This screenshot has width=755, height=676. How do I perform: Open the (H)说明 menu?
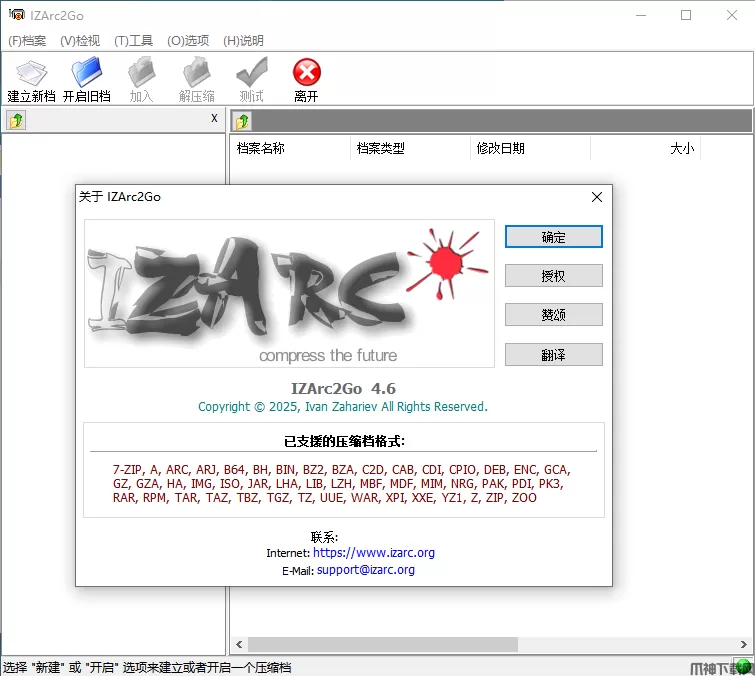tap(243, 40)
